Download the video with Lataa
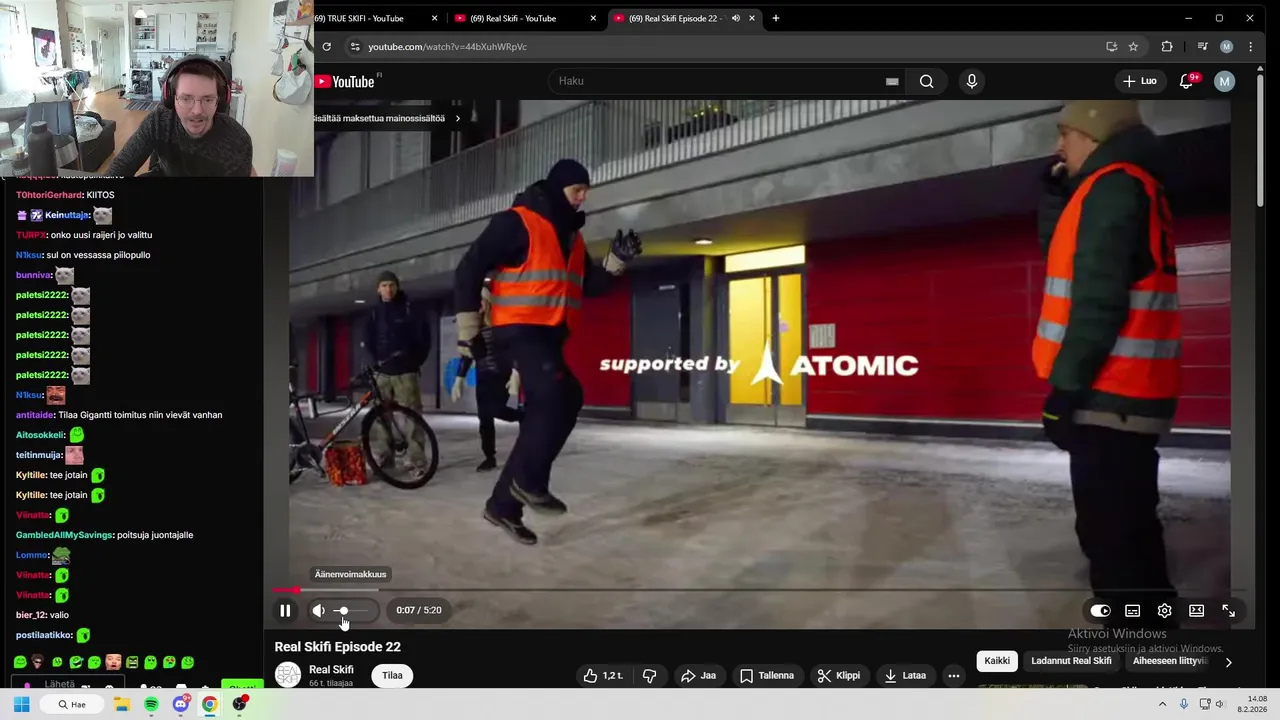Viewport: 1280px width, 720px height. [905, 675]
